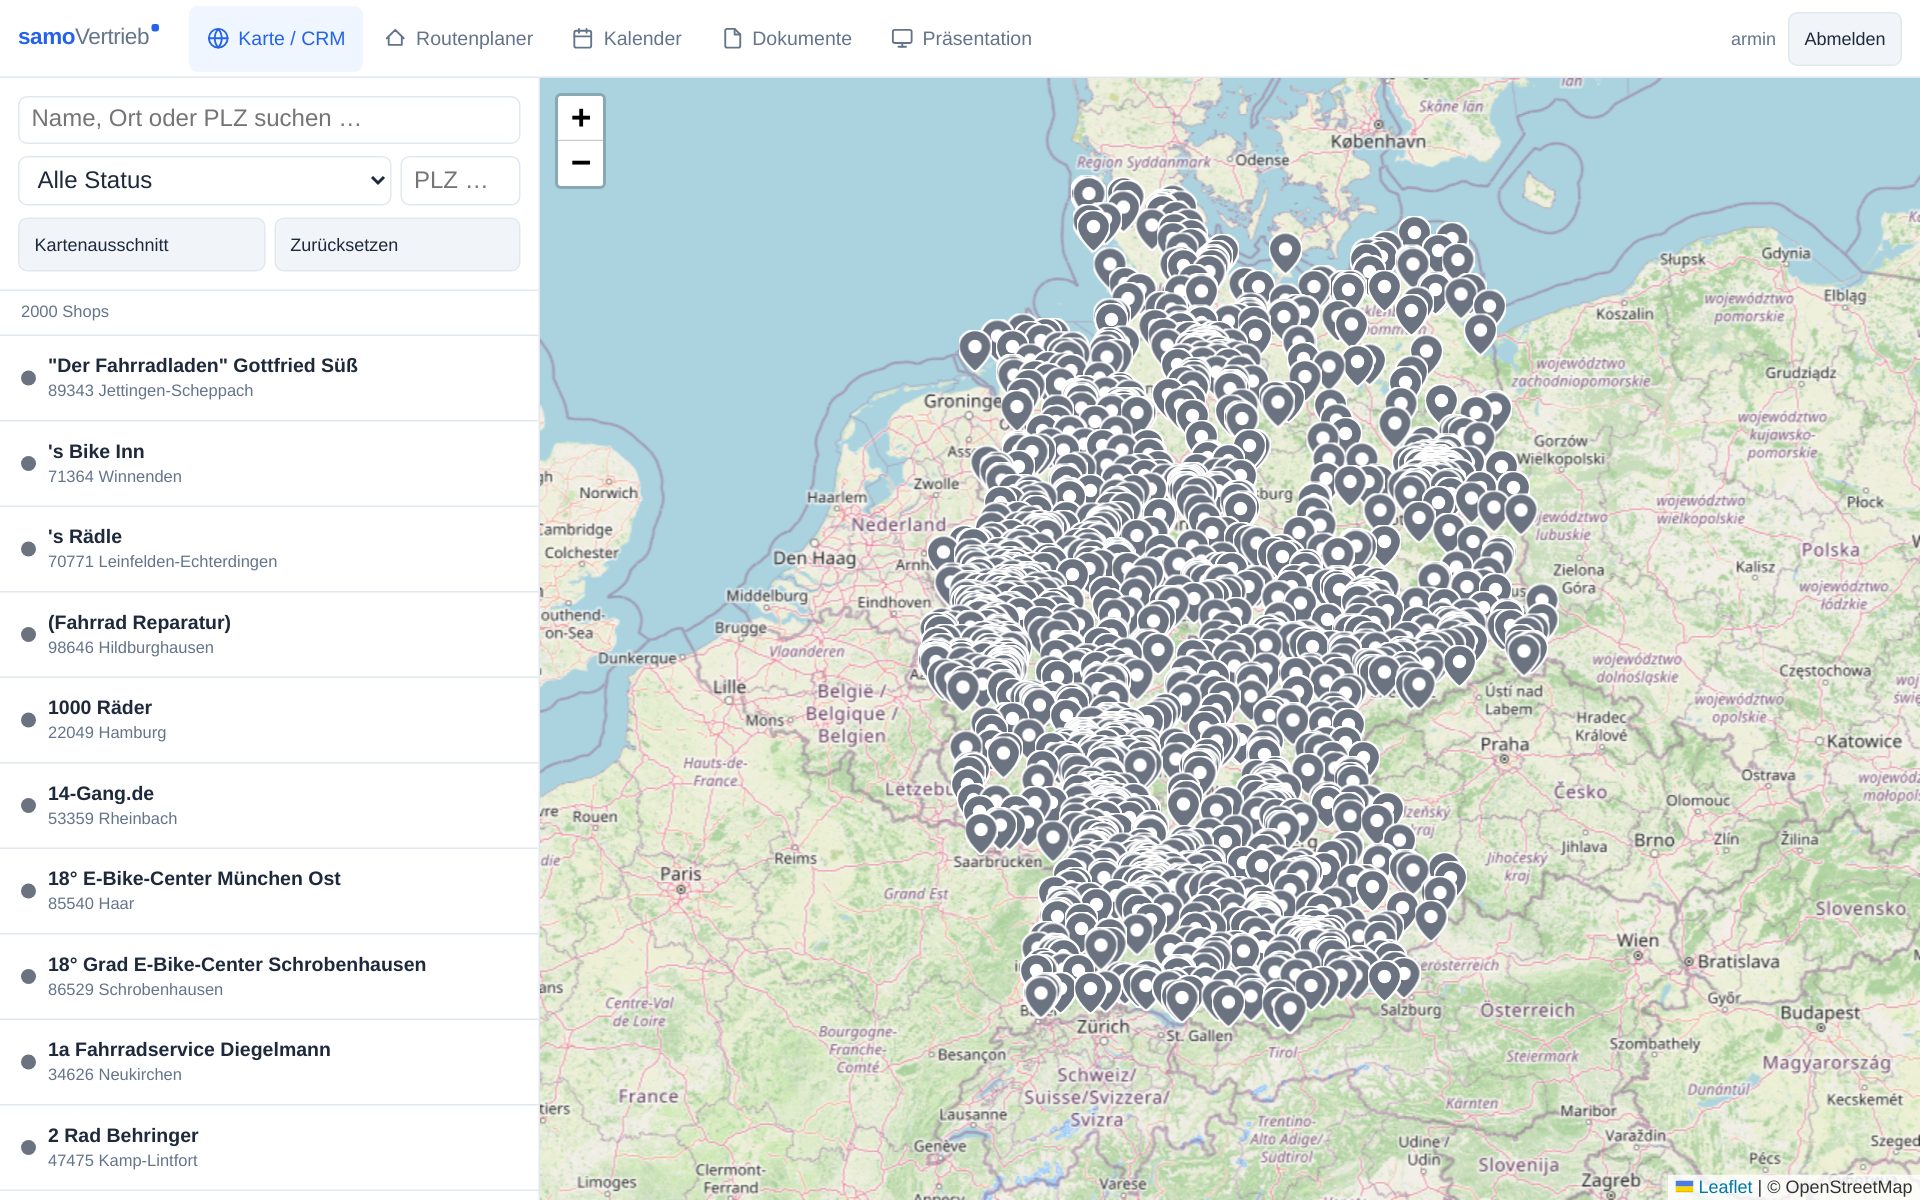Click the isolated map pin south of Odense
1920x1200 pixels.
click(x=1285, y=253)
